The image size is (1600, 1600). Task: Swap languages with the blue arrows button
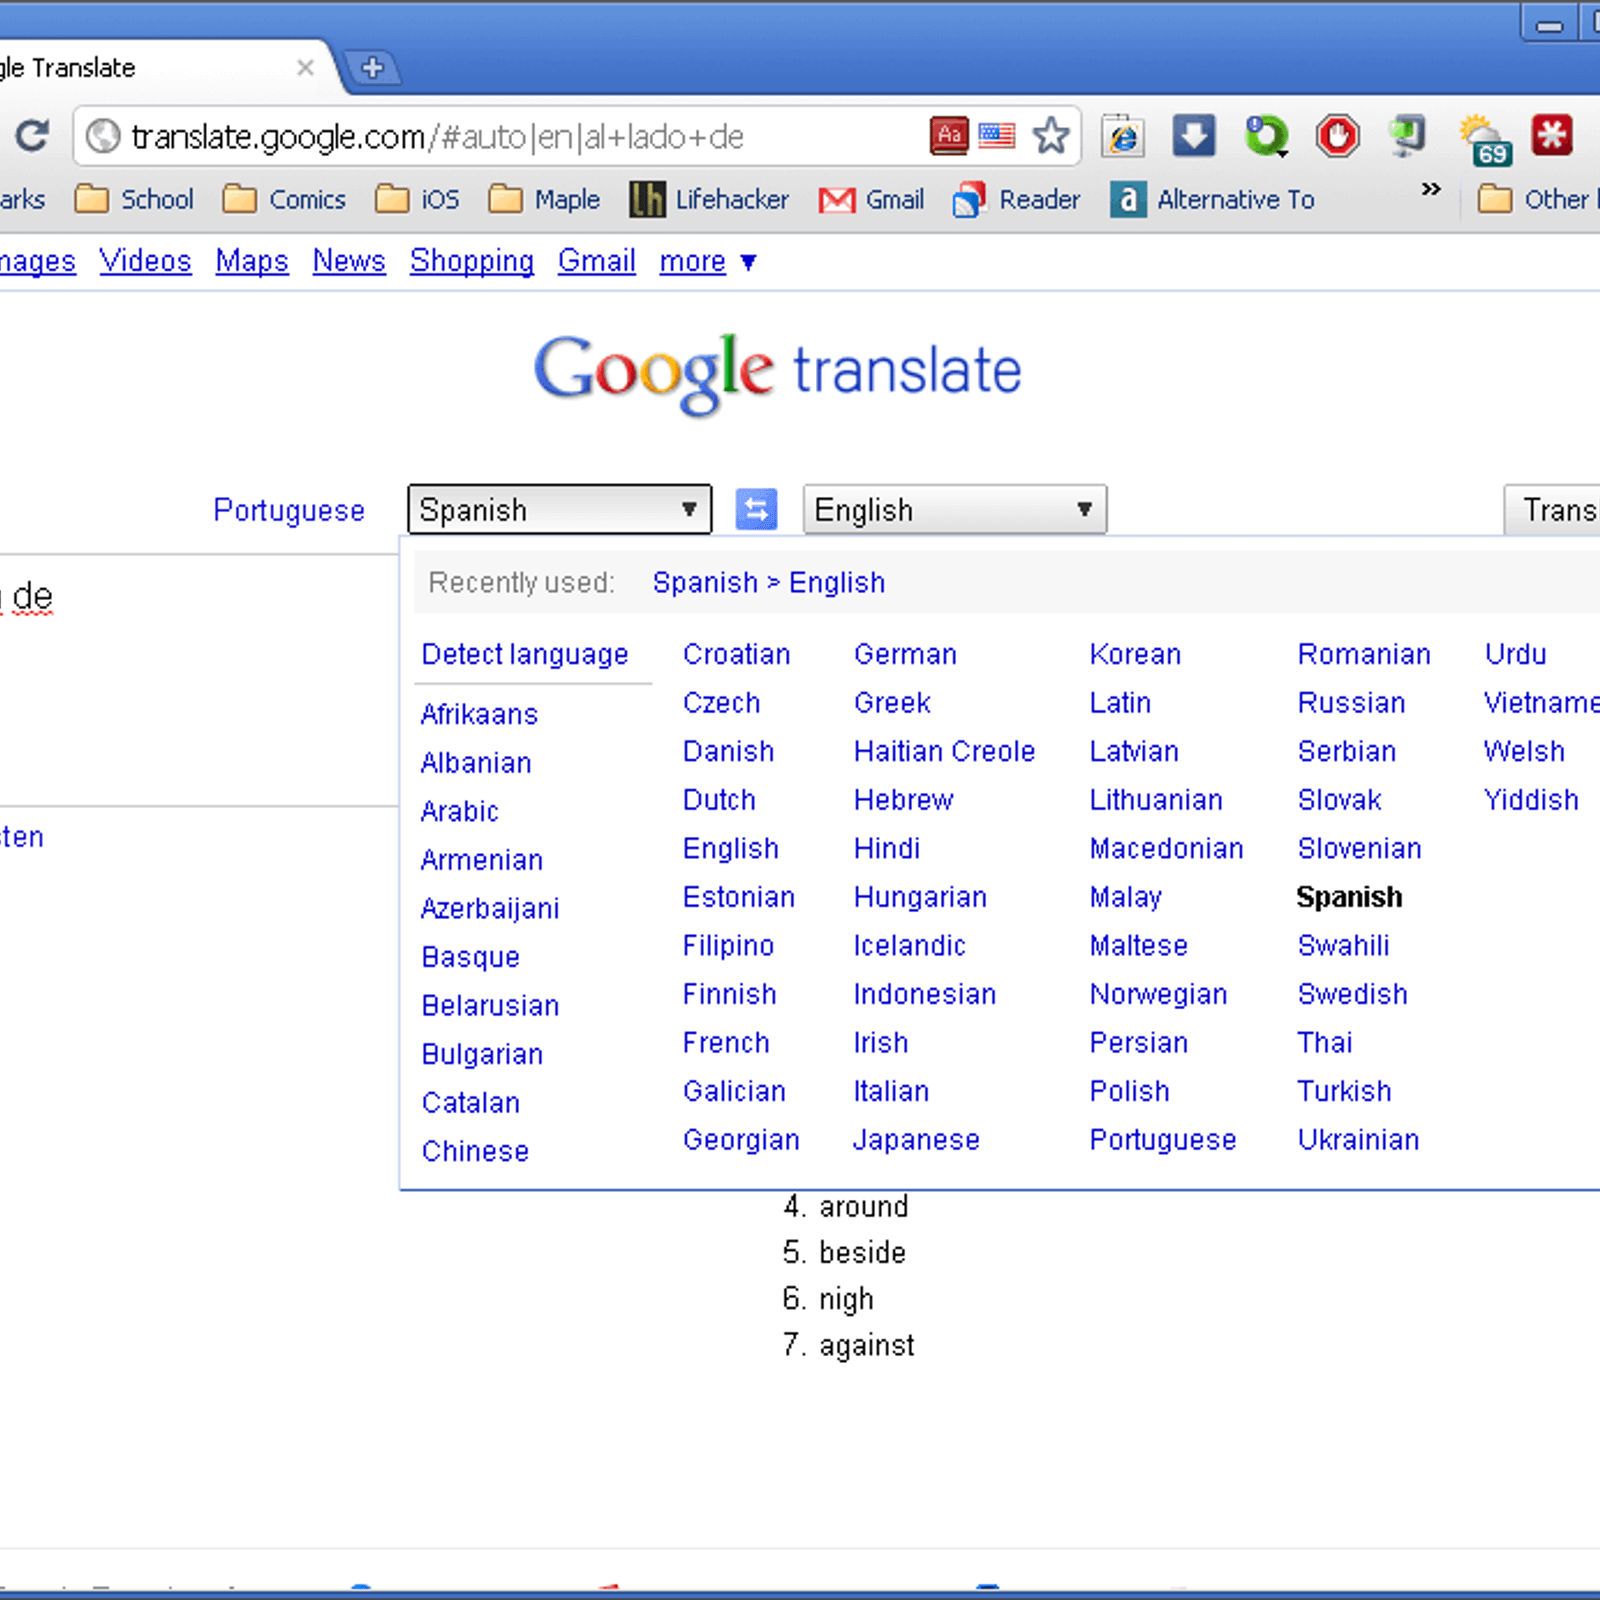[757, 510]
